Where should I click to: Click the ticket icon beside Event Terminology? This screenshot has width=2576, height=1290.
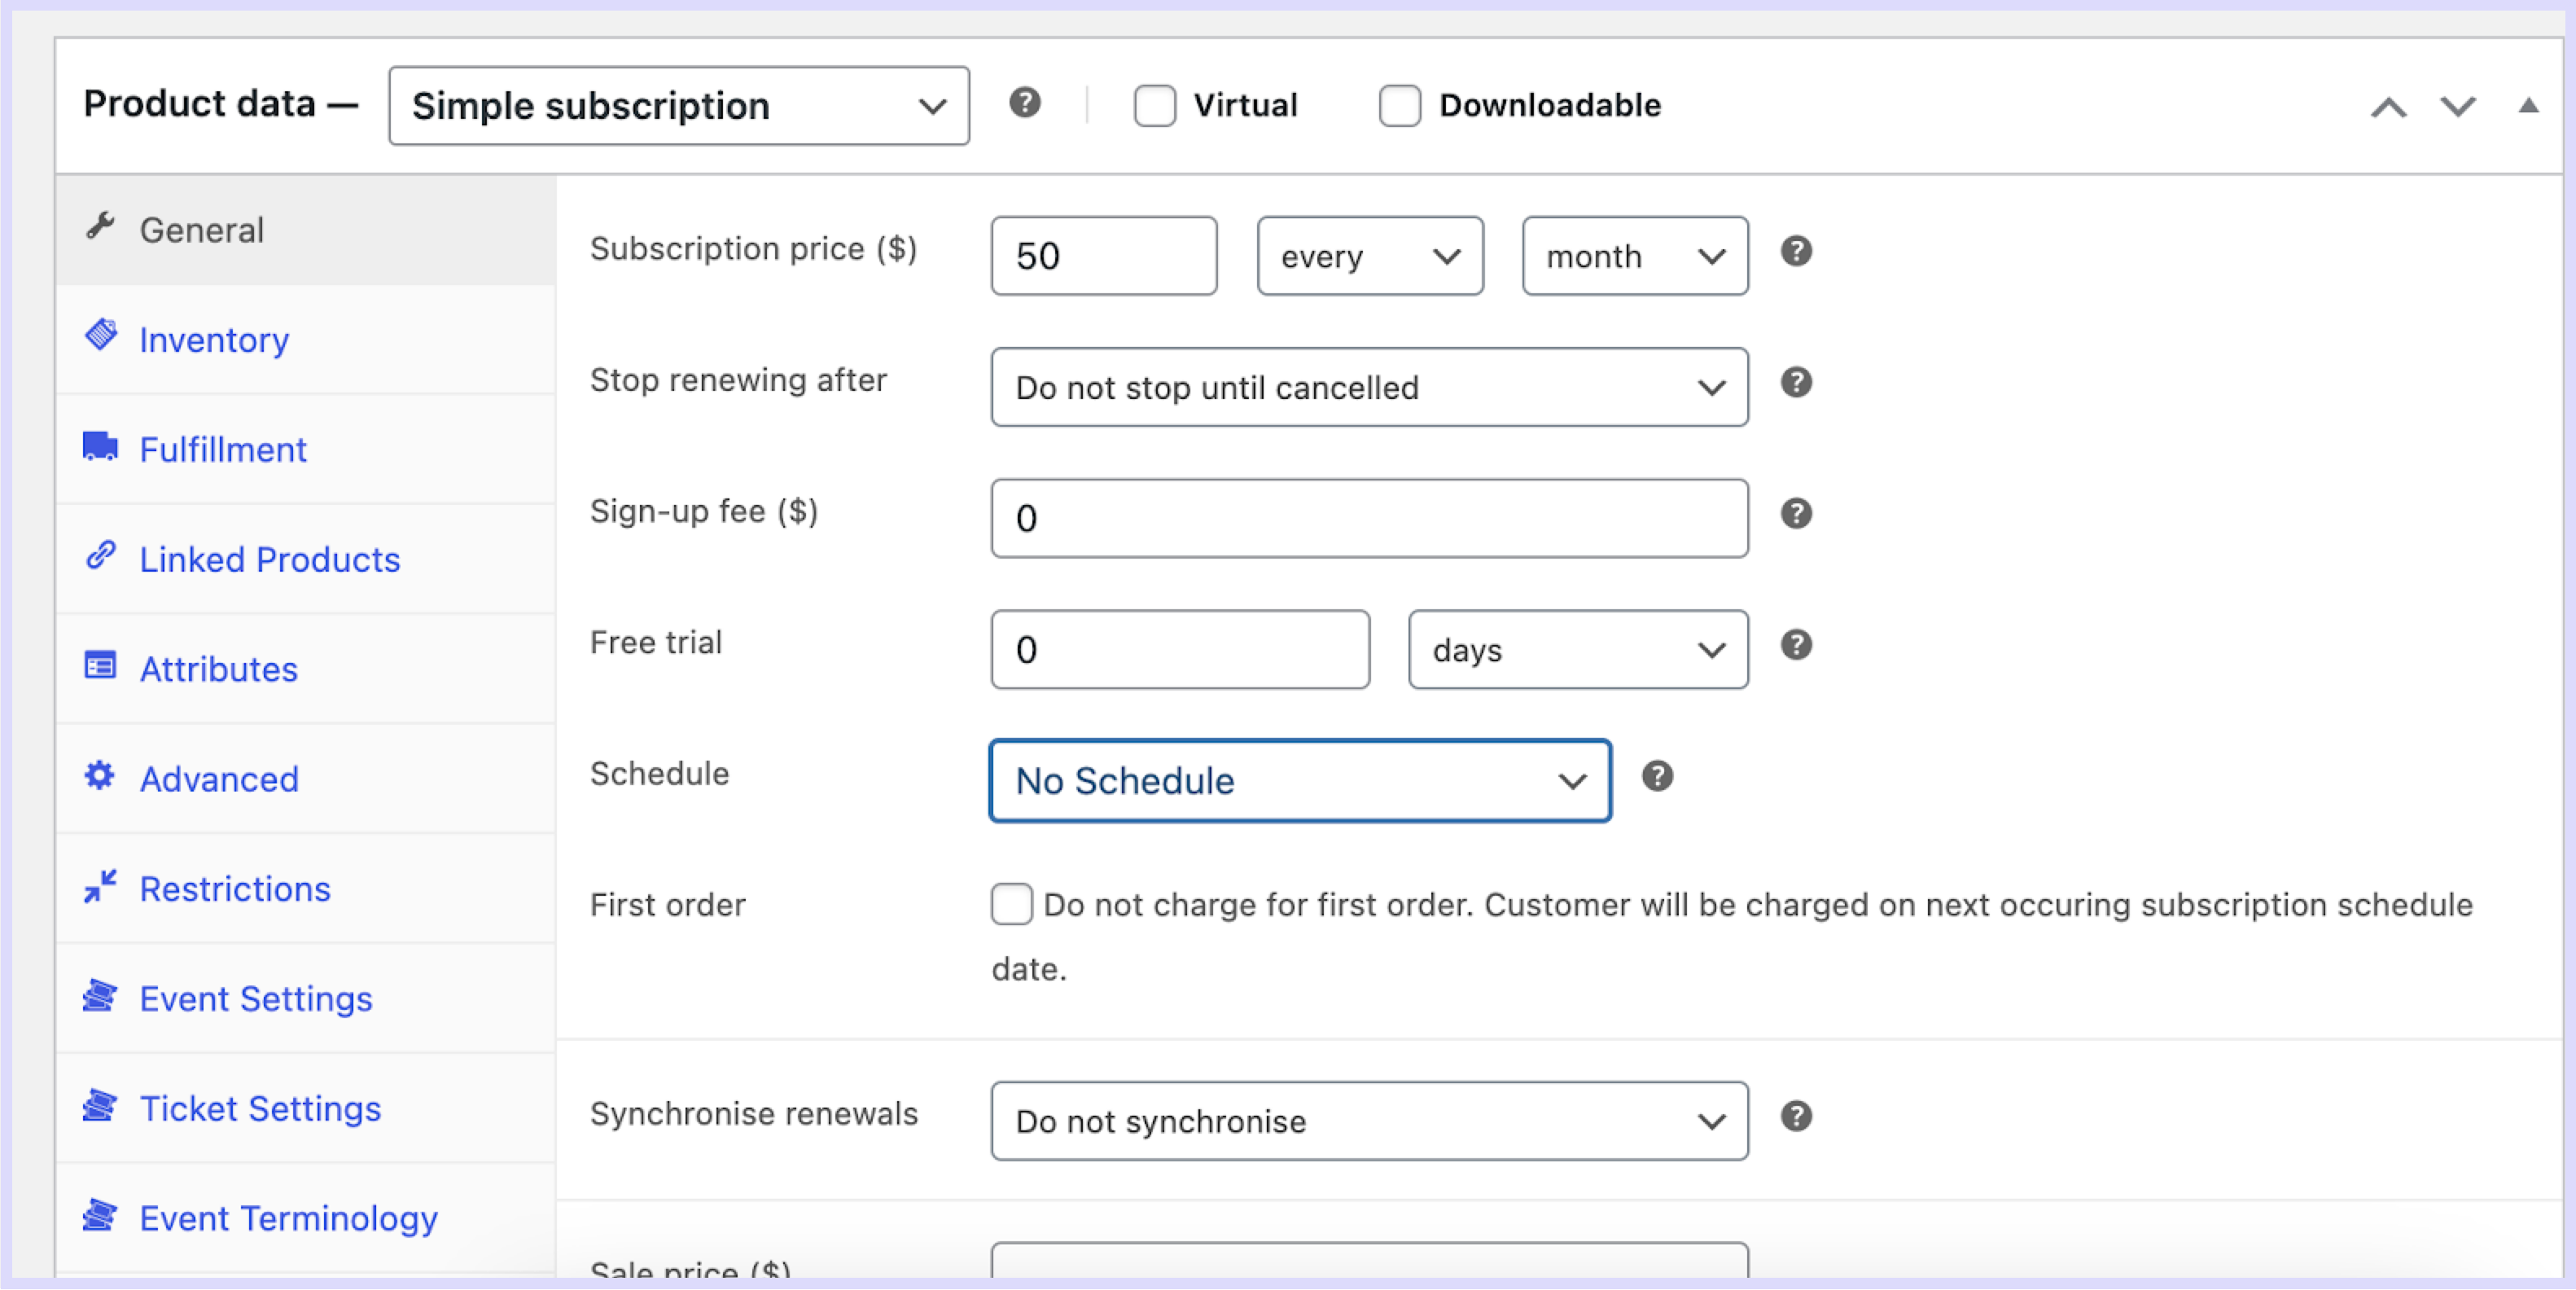pyautogui.click(x=100, y=1215)
